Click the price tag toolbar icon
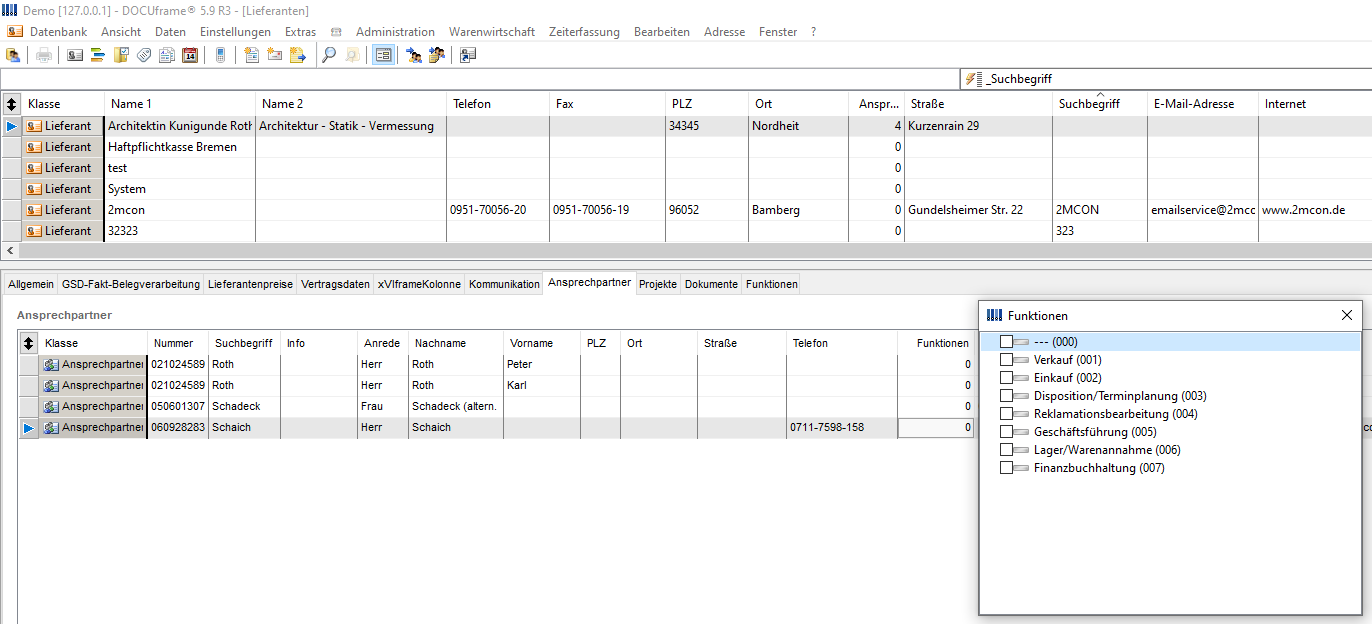 click(x=144, y=55)
